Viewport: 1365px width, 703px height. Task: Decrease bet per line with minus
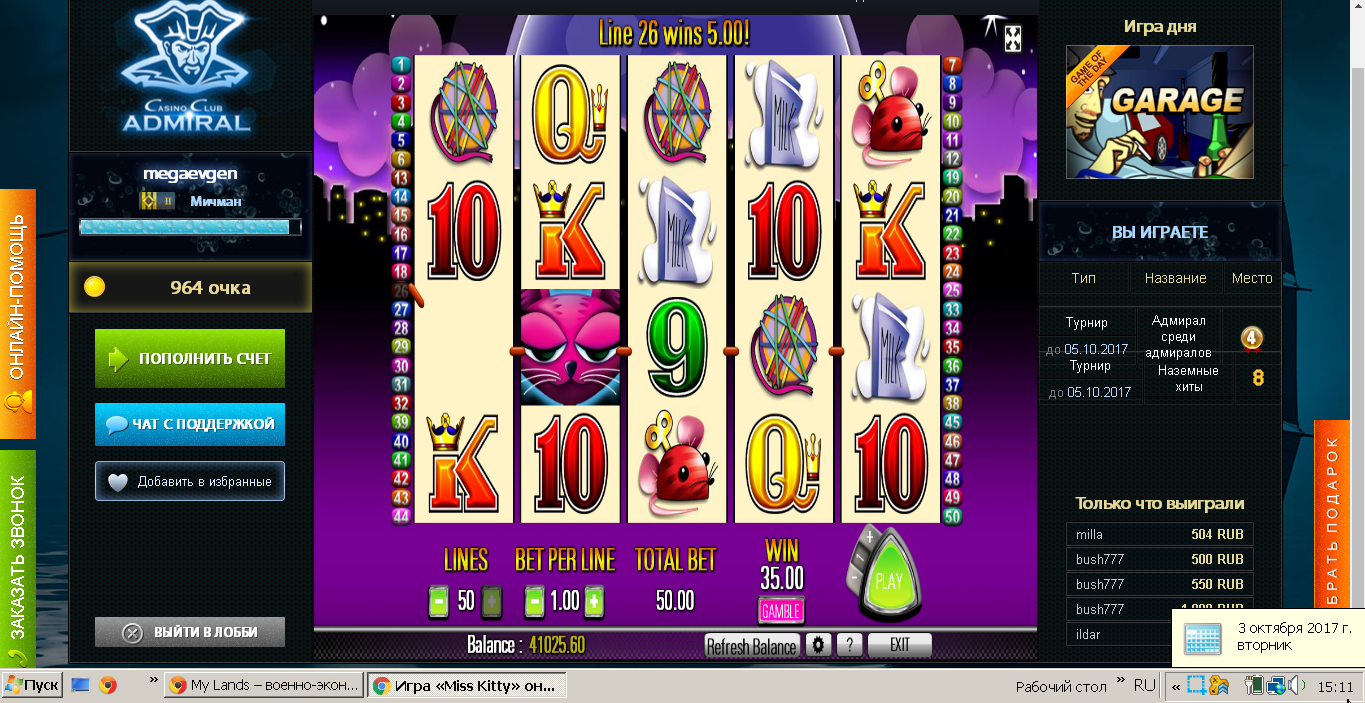point(534,601)
